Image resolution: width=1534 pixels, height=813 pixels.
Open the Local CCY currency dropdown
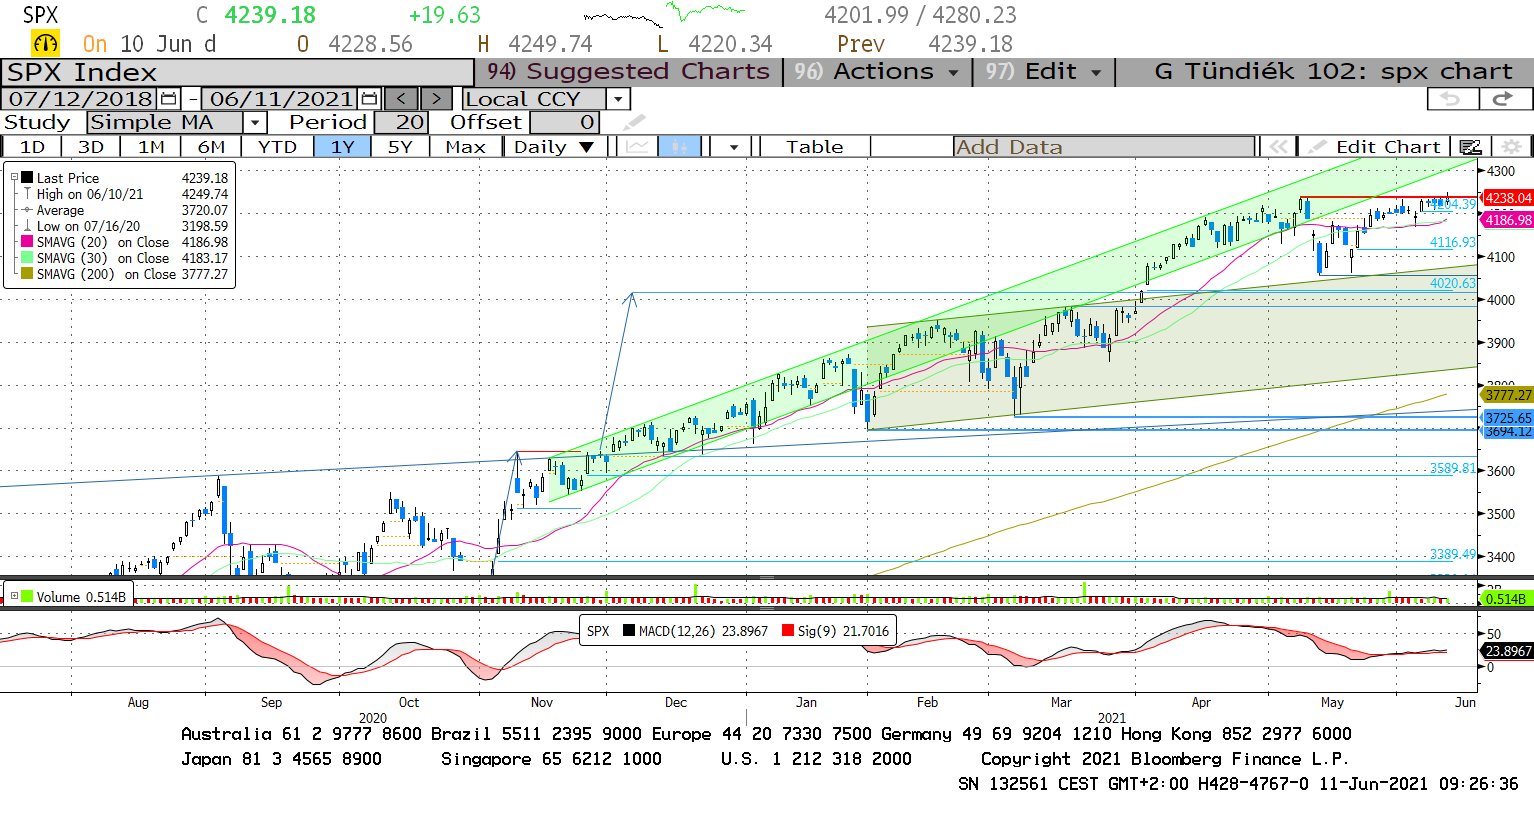618,99
